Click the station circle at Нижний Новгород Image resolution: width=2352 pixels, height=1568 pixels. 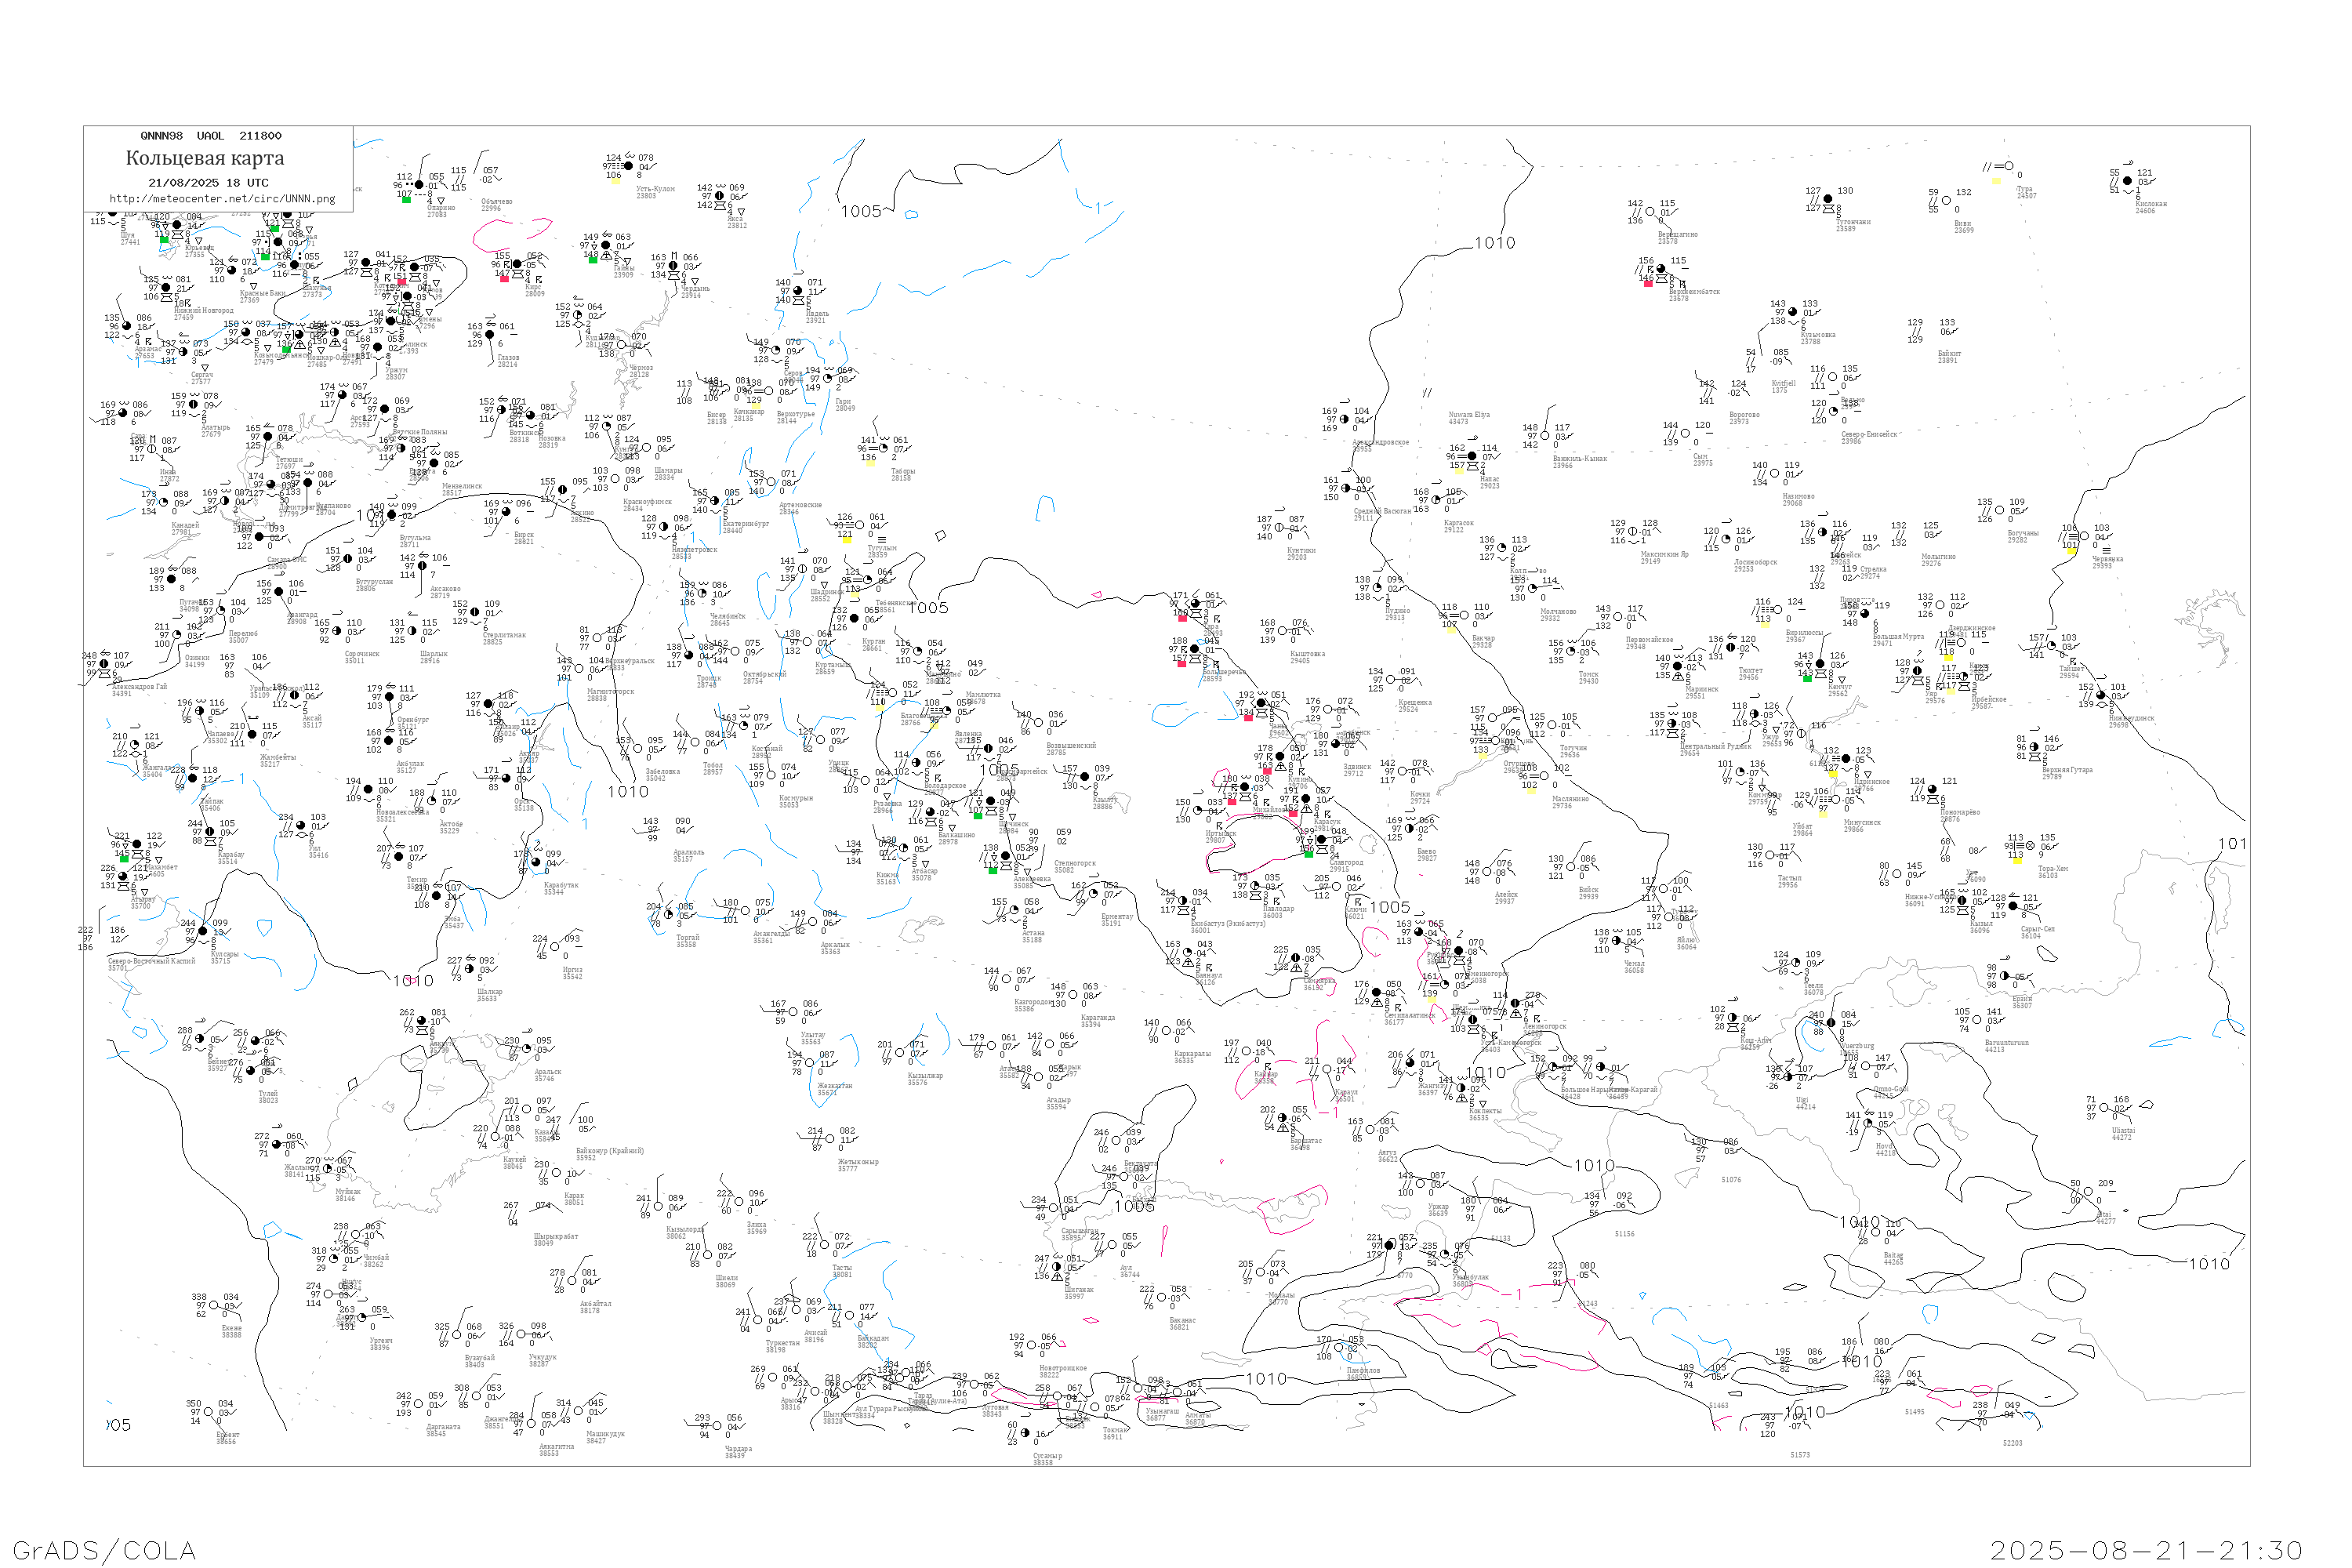pos(168,289)
